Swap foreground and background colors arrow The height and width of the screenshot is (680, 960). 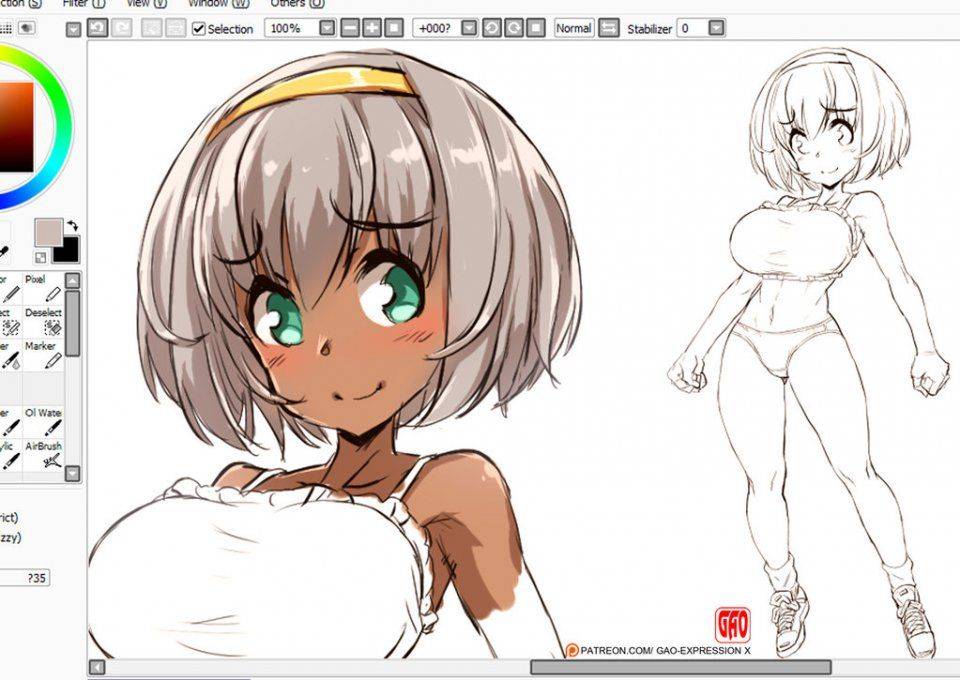pyautogui.click(x=72, y=225)
